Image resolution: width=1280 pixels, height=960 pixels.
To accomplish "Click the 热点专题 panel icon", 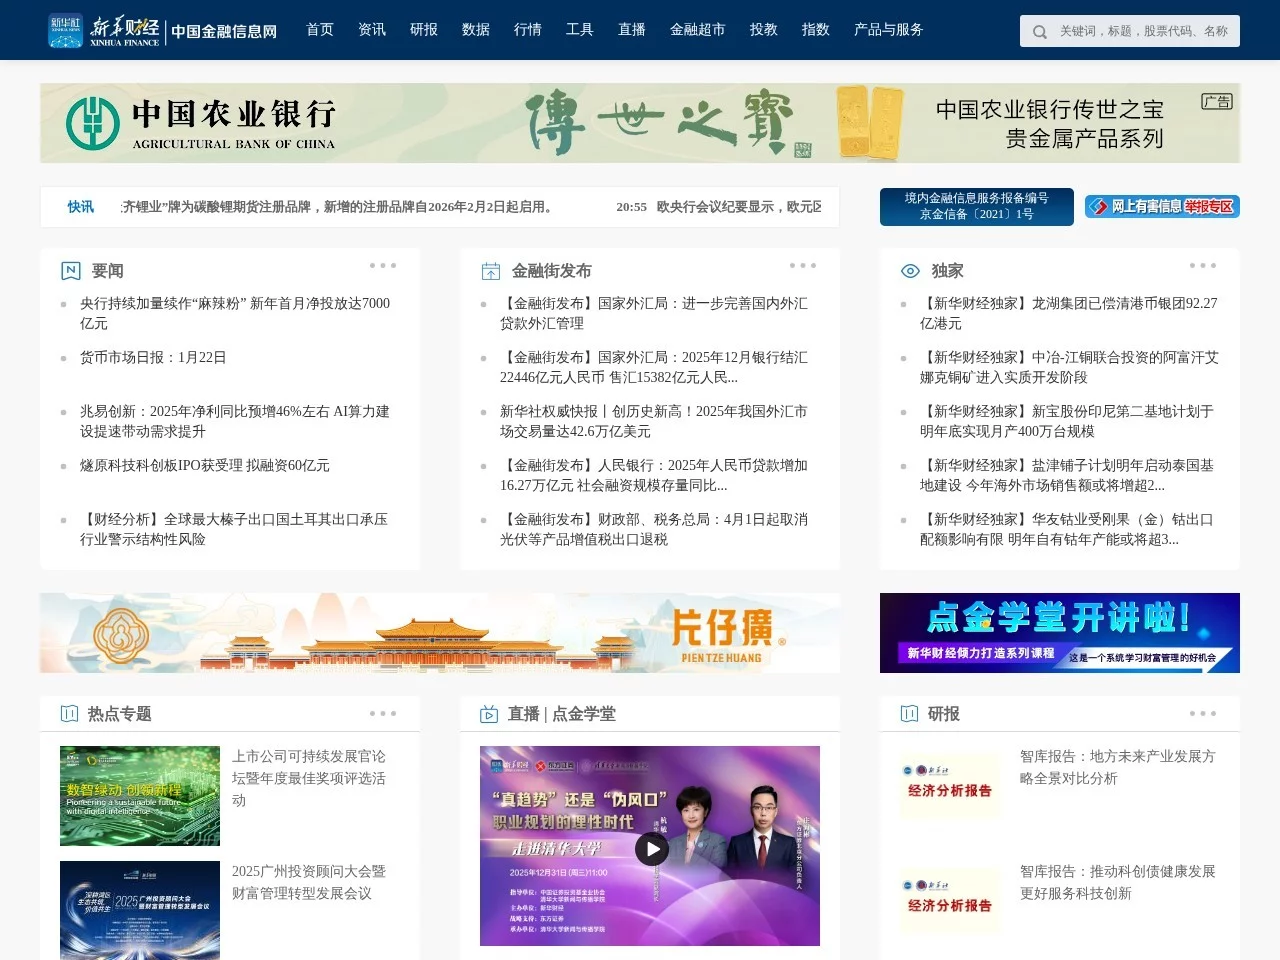I will pyautogui.click(x=69, y=714).
